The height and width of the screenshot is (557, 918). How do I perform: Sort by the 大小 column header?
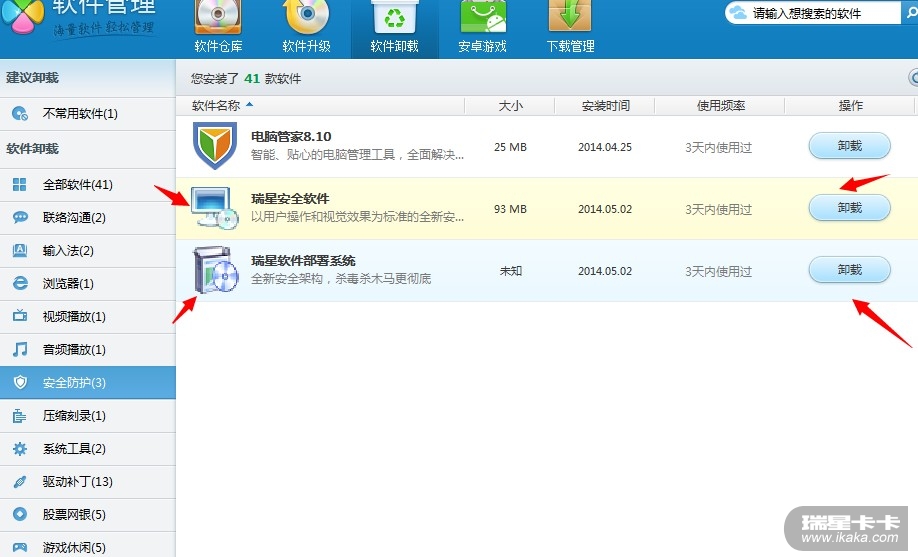pos(510,105)
